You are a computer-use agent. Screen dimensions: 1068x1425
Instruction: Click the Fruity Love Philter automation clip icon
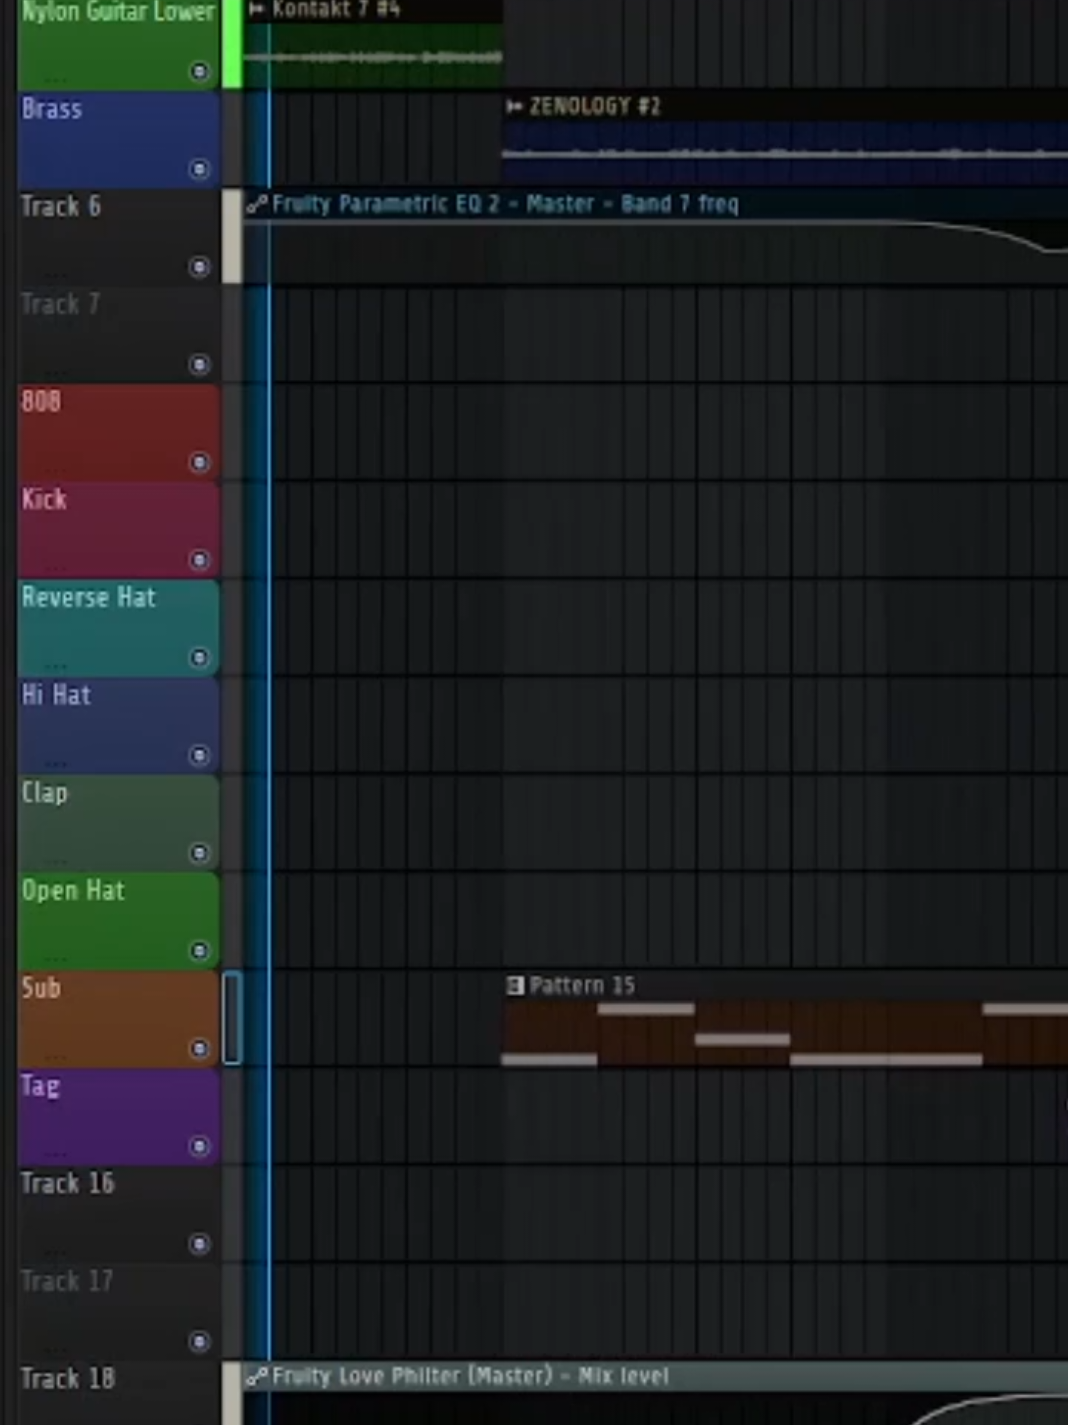257,1377
